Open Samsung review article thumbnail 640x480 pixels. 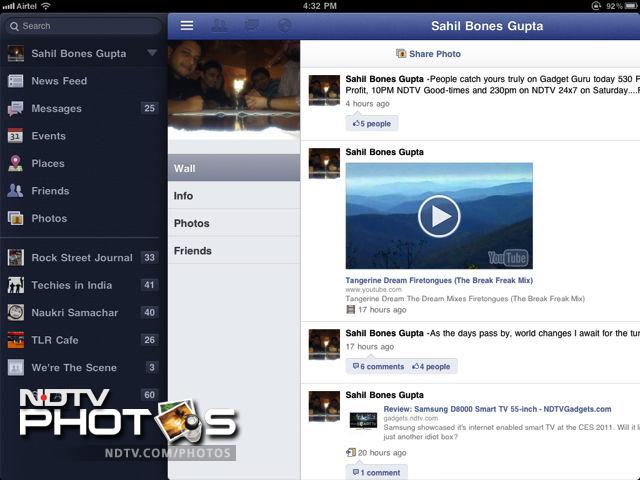coord(363,421)
